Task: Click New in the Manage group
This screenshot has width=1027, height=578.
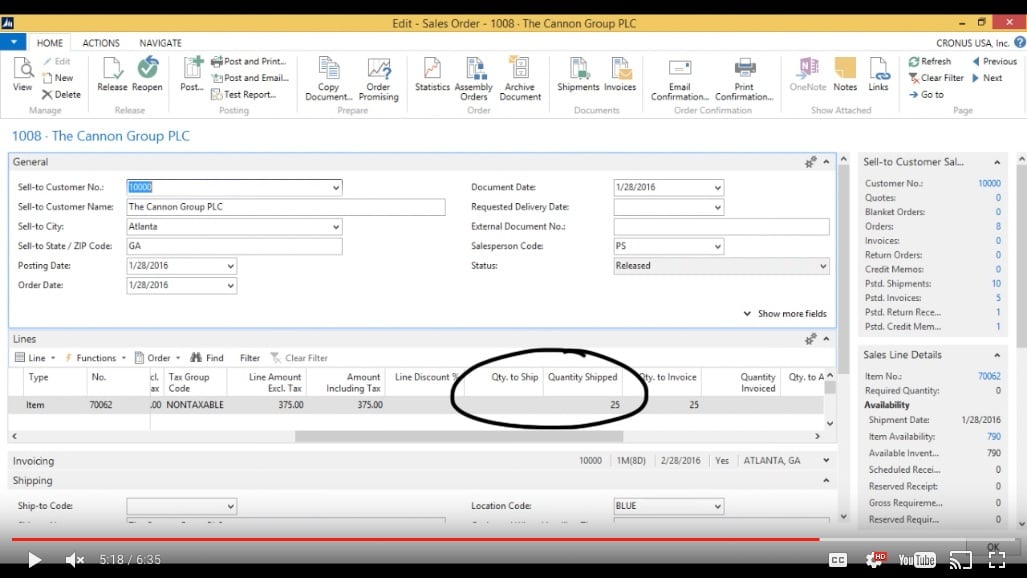Action: tap(58, 77)
